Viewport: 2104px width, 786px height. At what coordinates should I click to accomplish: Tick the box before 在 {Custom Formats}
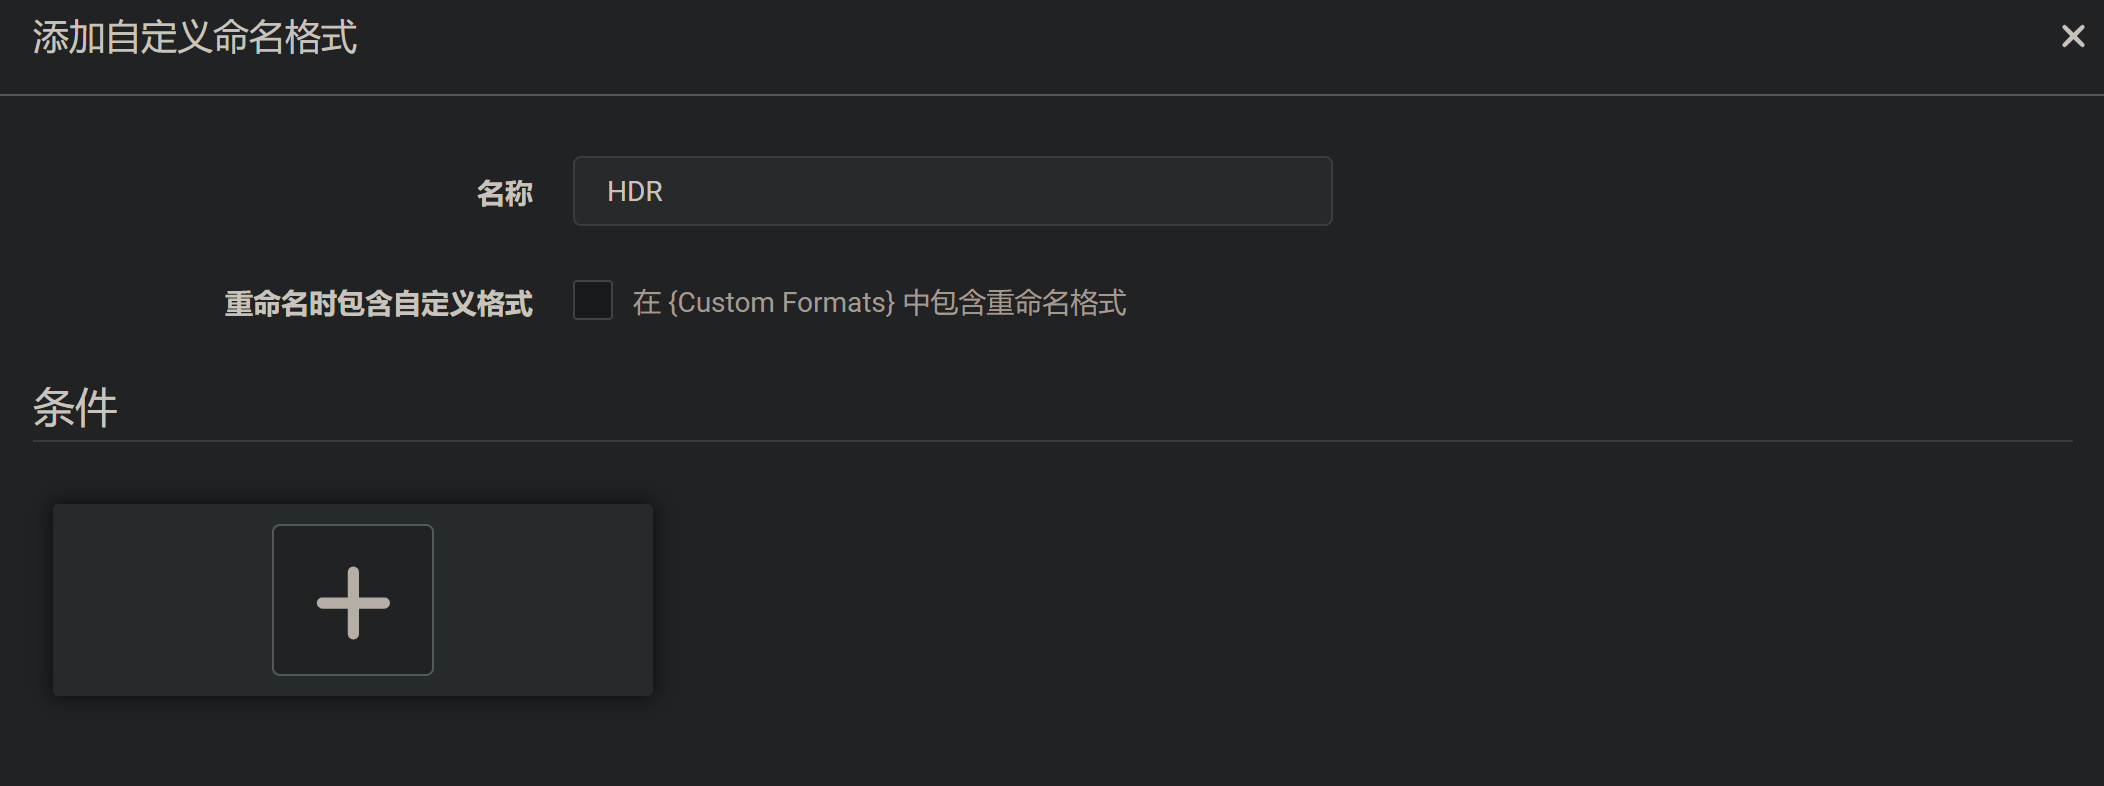coord(593,300)
